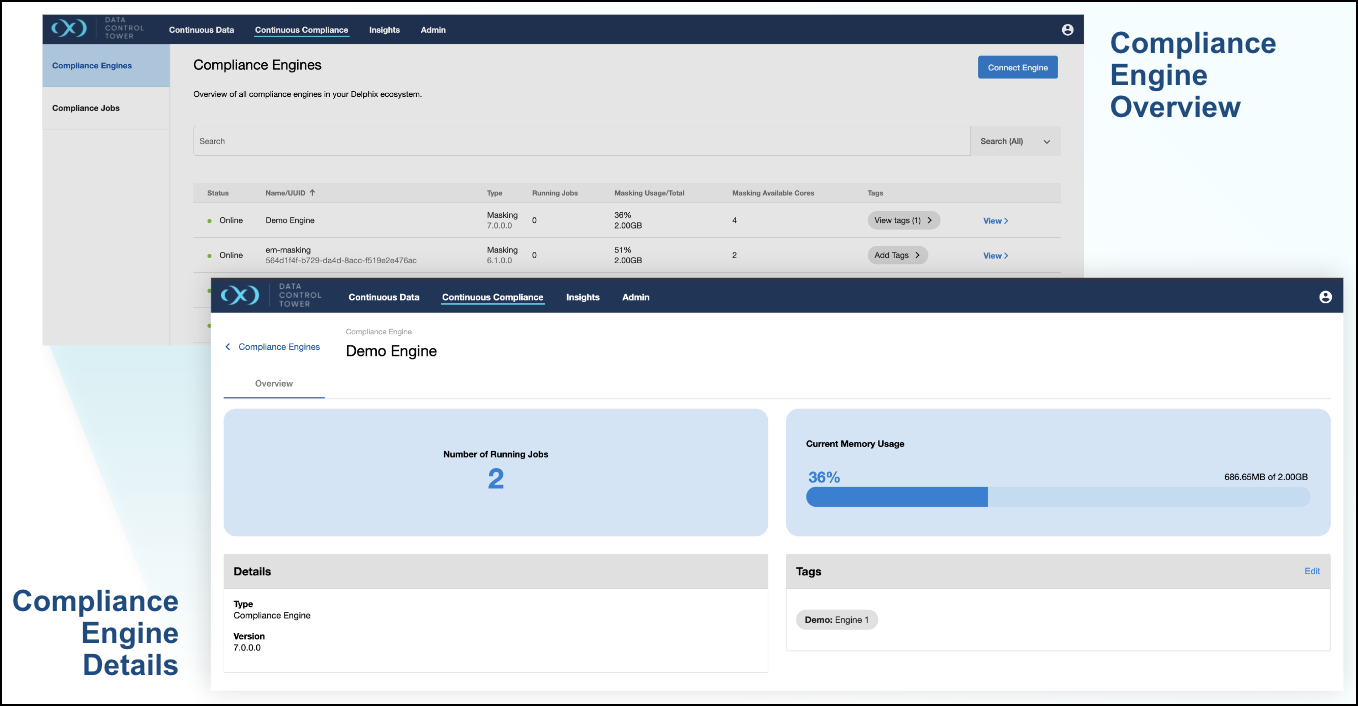Open the View link for Demo Engine row
This screenshot has width=1358, height=706.
pos(995,221)
